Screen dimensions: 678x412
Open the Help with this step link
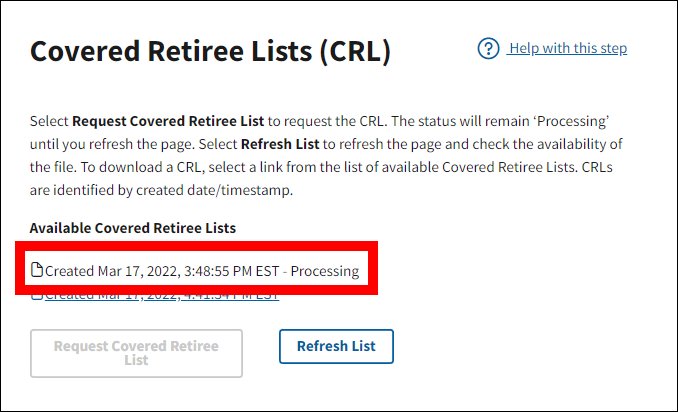[567, 49]
